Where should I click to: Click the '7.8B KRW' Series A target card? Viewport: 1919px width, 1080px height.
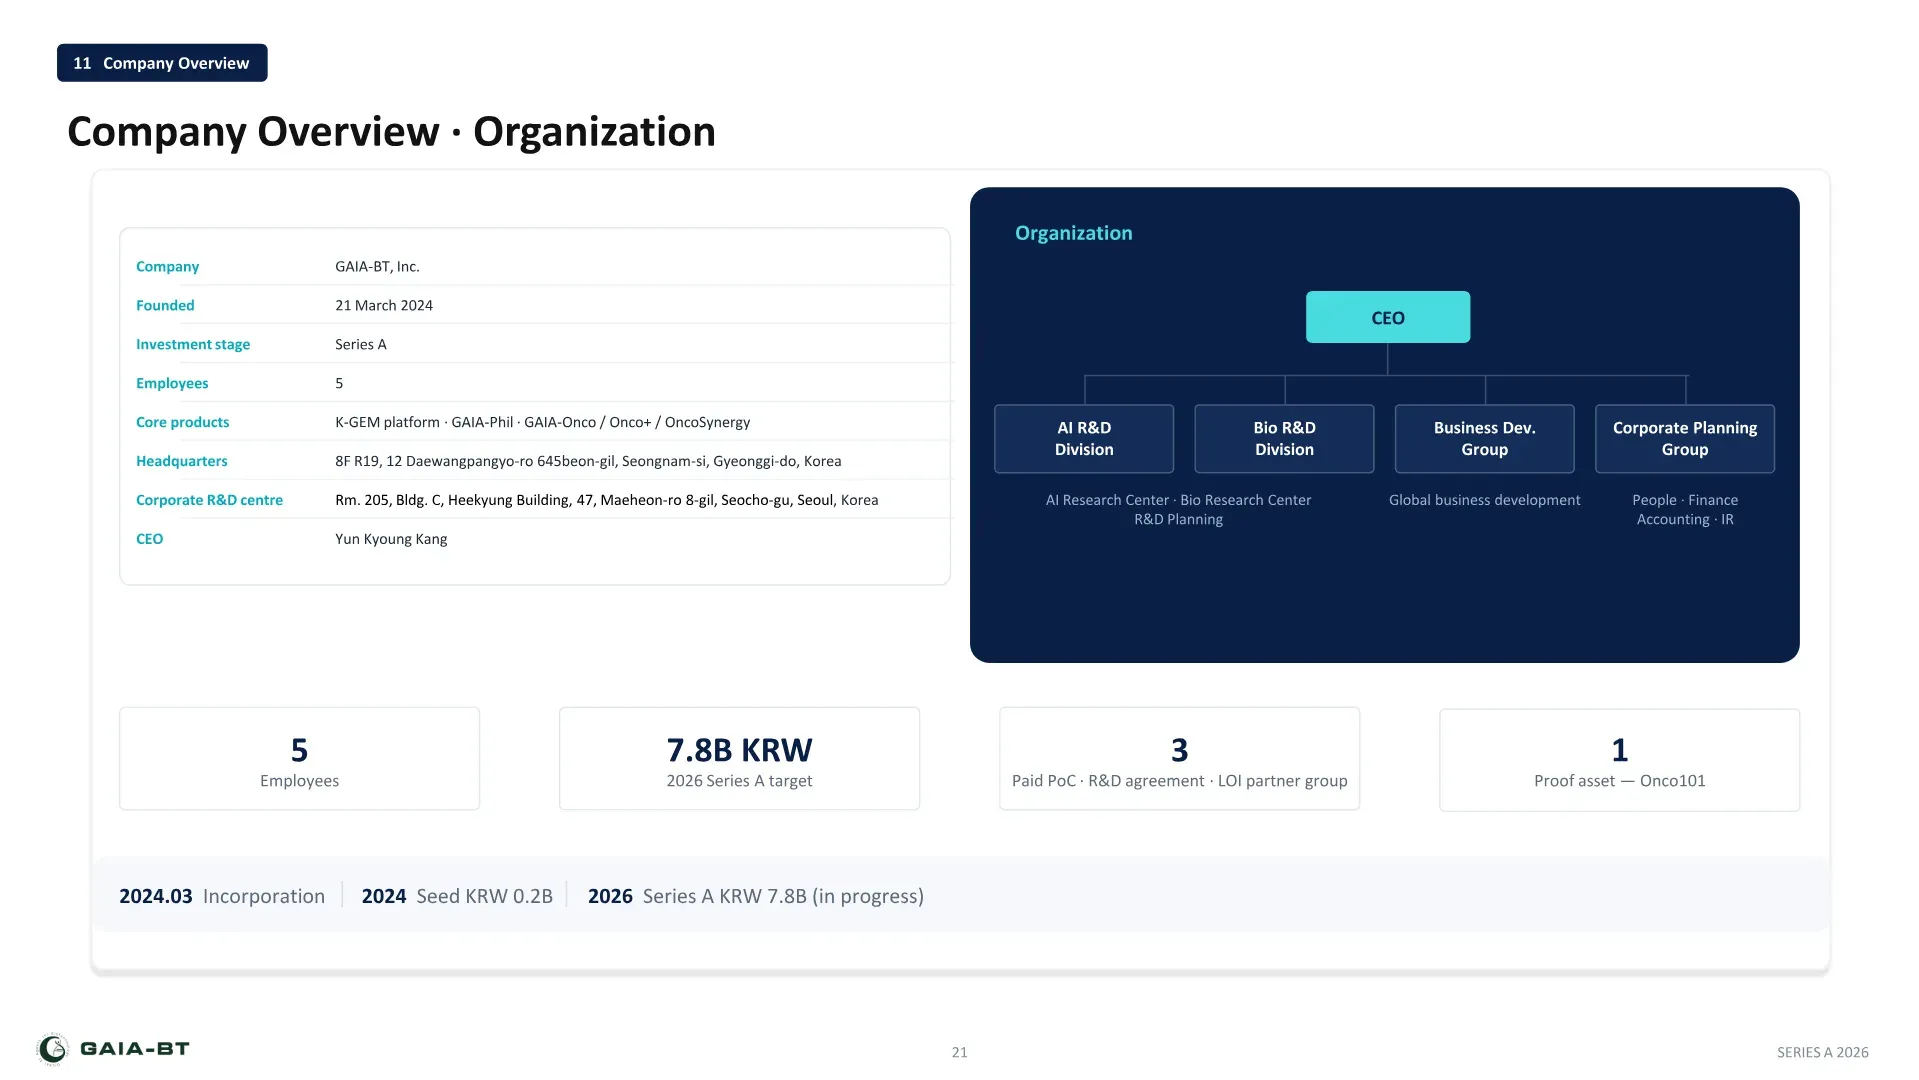point(739,759)
